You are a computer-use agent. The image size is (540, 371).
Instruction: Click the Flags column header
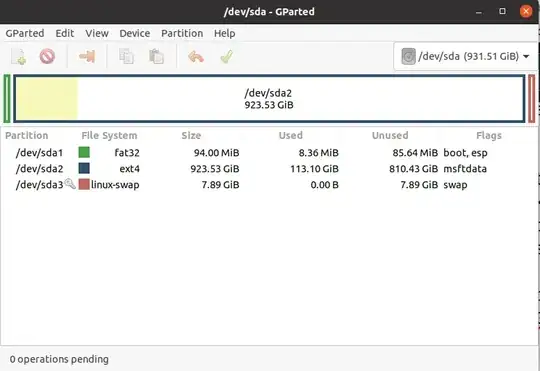click(x=489, y=135)
